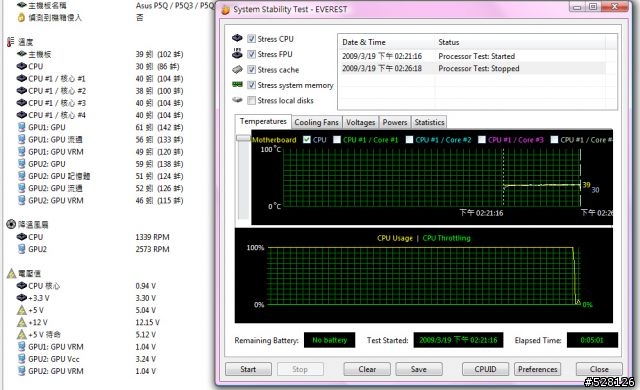Click the Save button
Viewport: 640px width, 390px height.
pos(419,369)
